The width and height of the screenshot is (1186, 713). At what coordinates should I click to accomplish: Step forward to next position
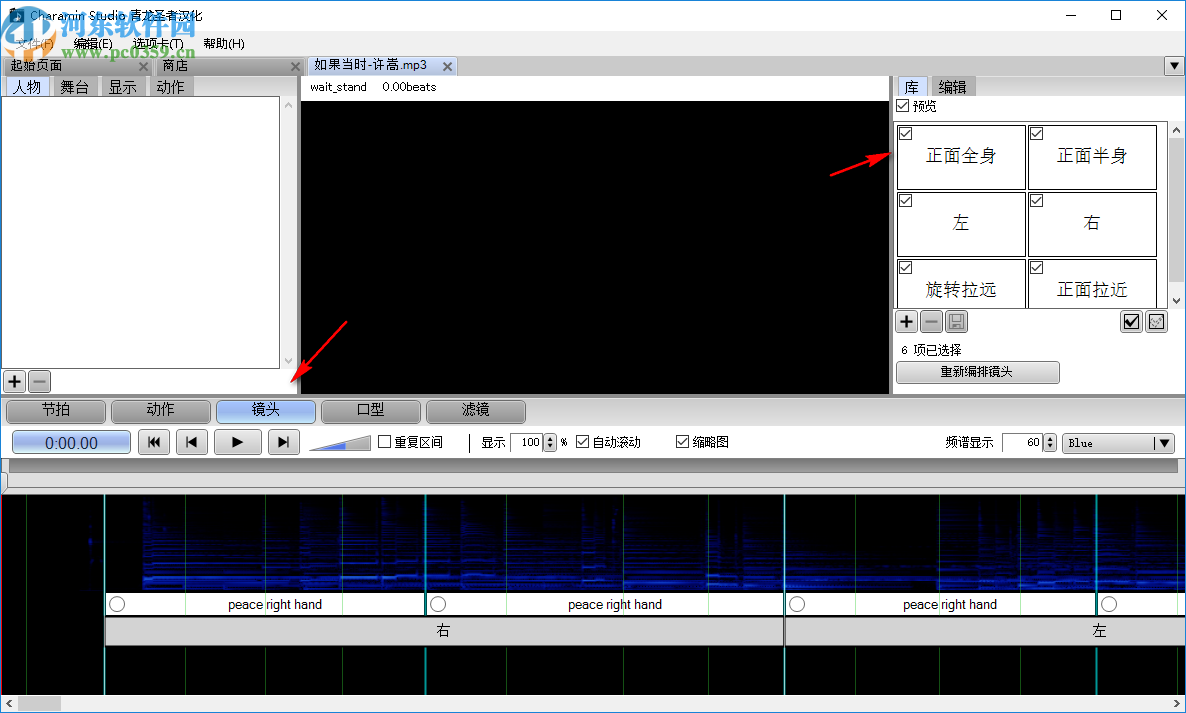click(x=283, y=442)
